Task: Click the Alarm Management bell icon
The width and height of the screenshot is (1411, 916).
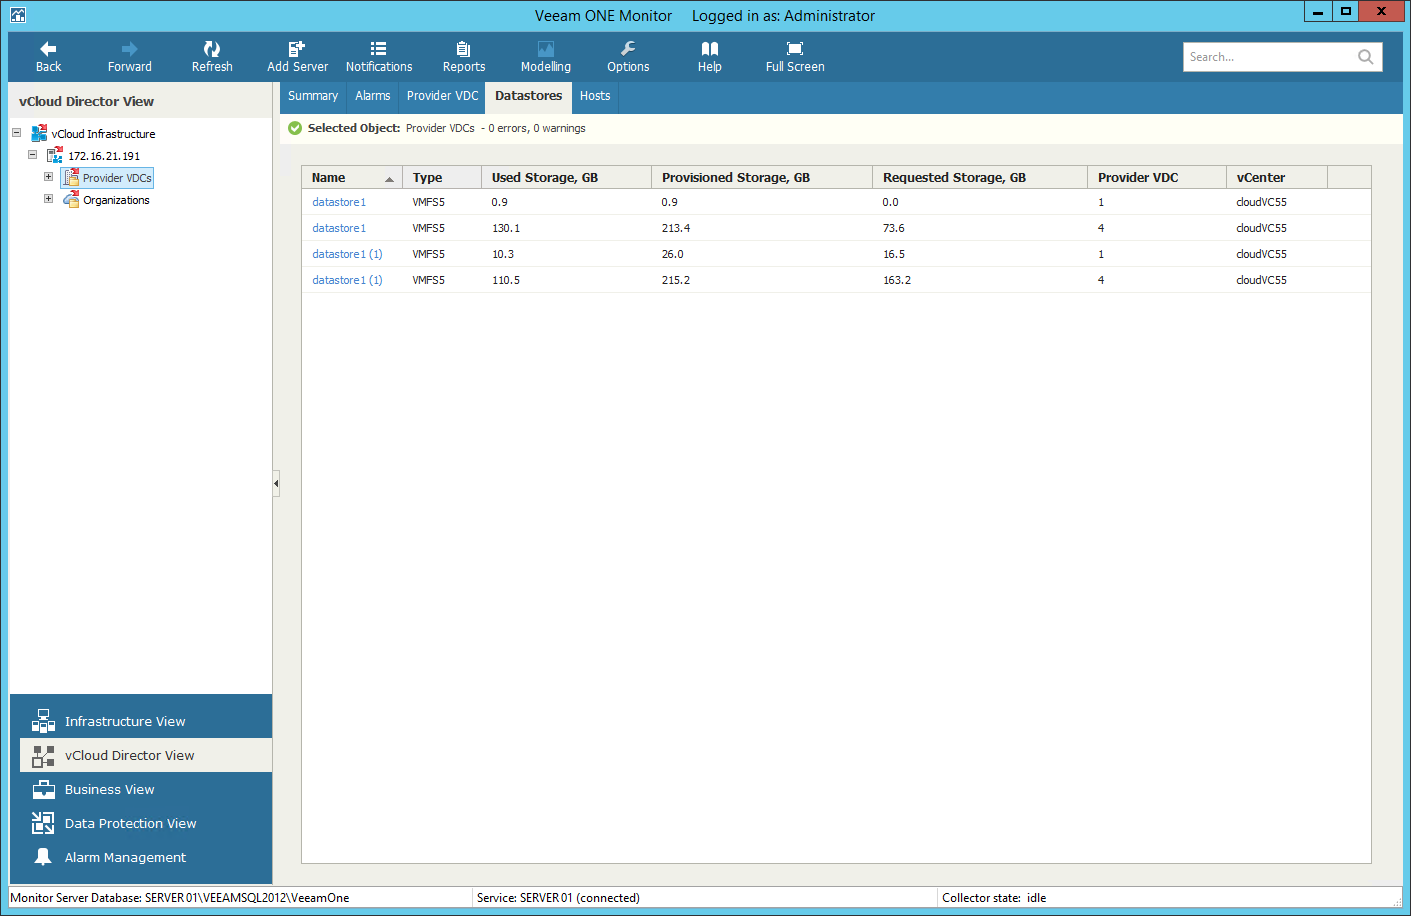Action: click(43, 857)
